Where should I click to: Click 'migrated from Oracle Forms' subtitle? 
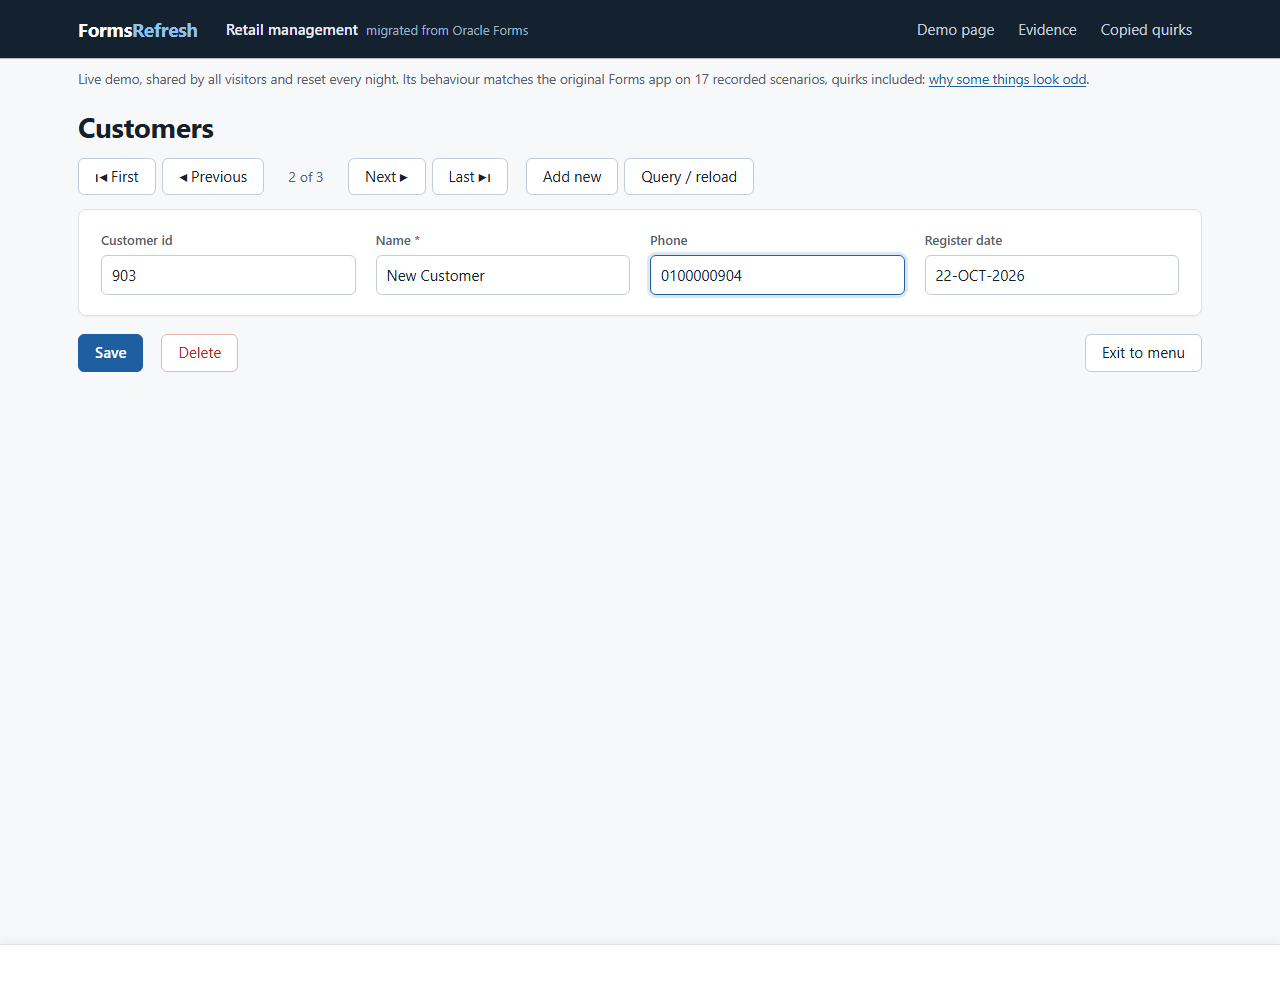pos(447,31)
